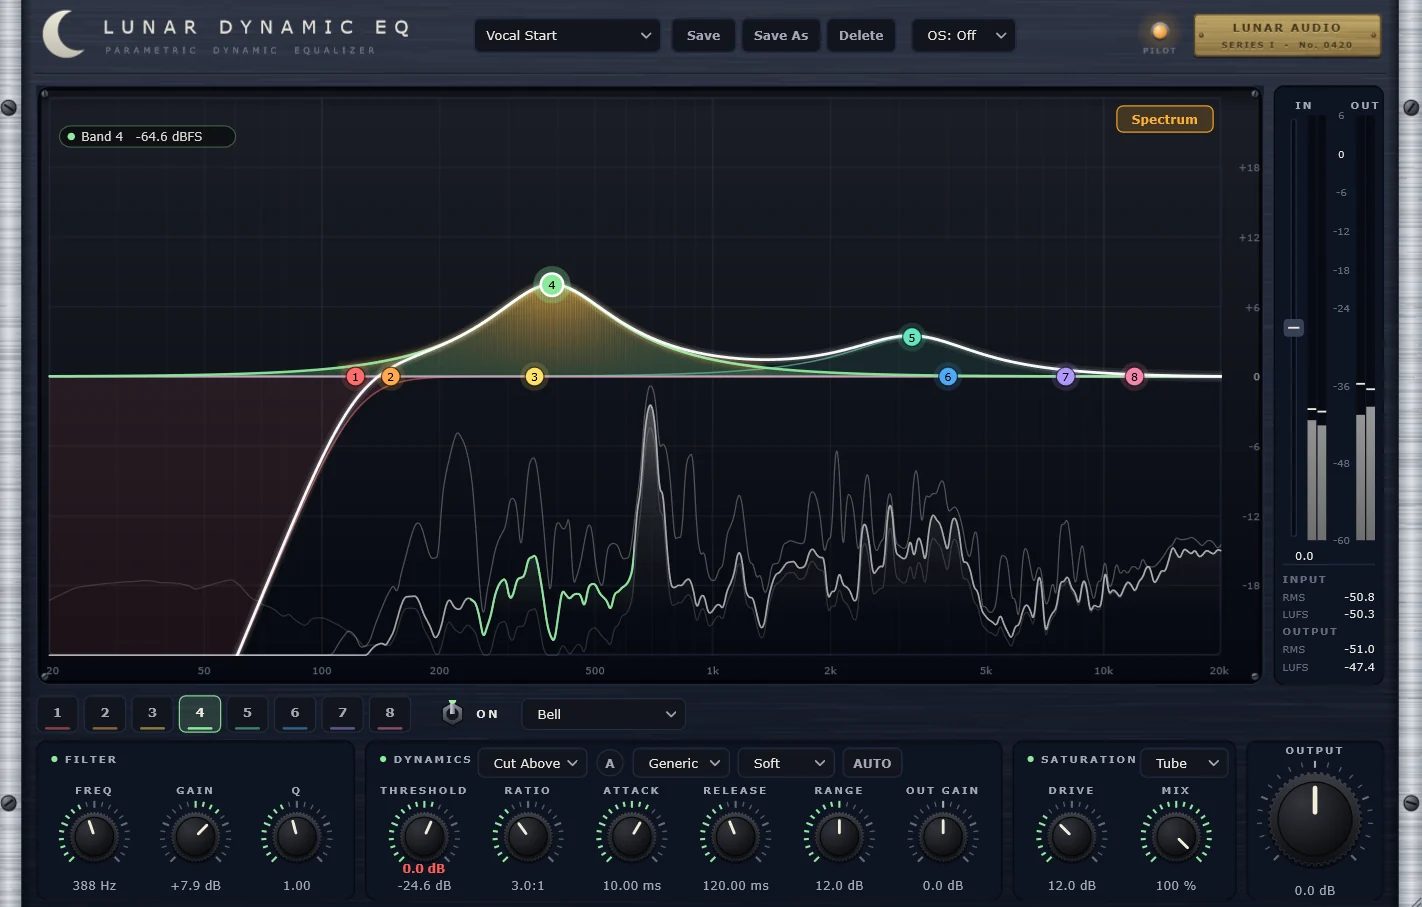1422x907 pixels.
Task: Toggle the SATURATION section enable dot
Action: click(1030, 759)
